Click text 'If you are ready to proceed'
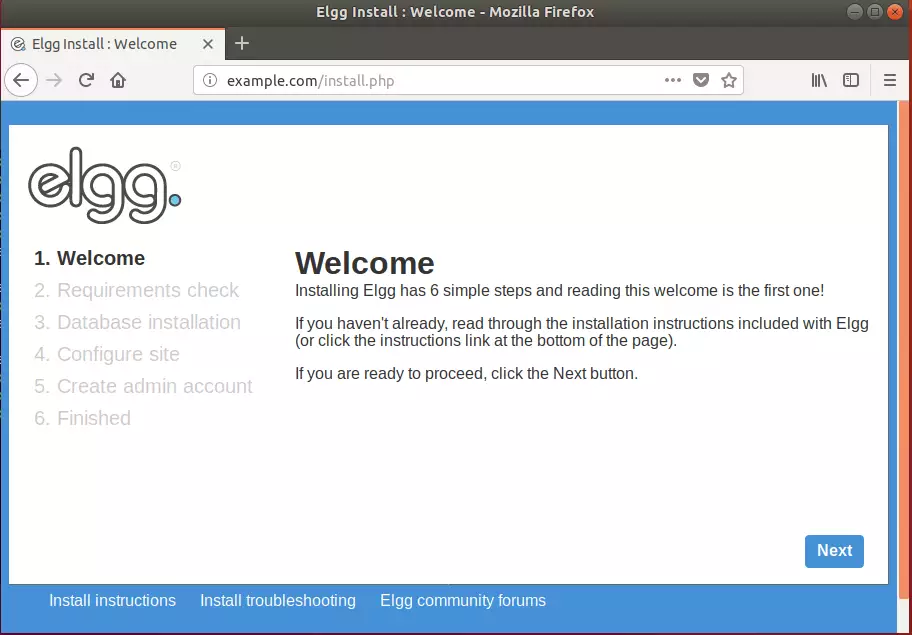This screenshot has width=912, height=635. click(x=390, y=373)
